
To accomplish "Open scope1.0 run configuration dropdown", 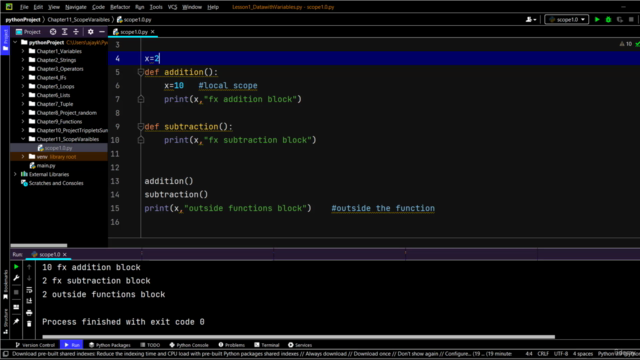I will click(x=567, y=19).
